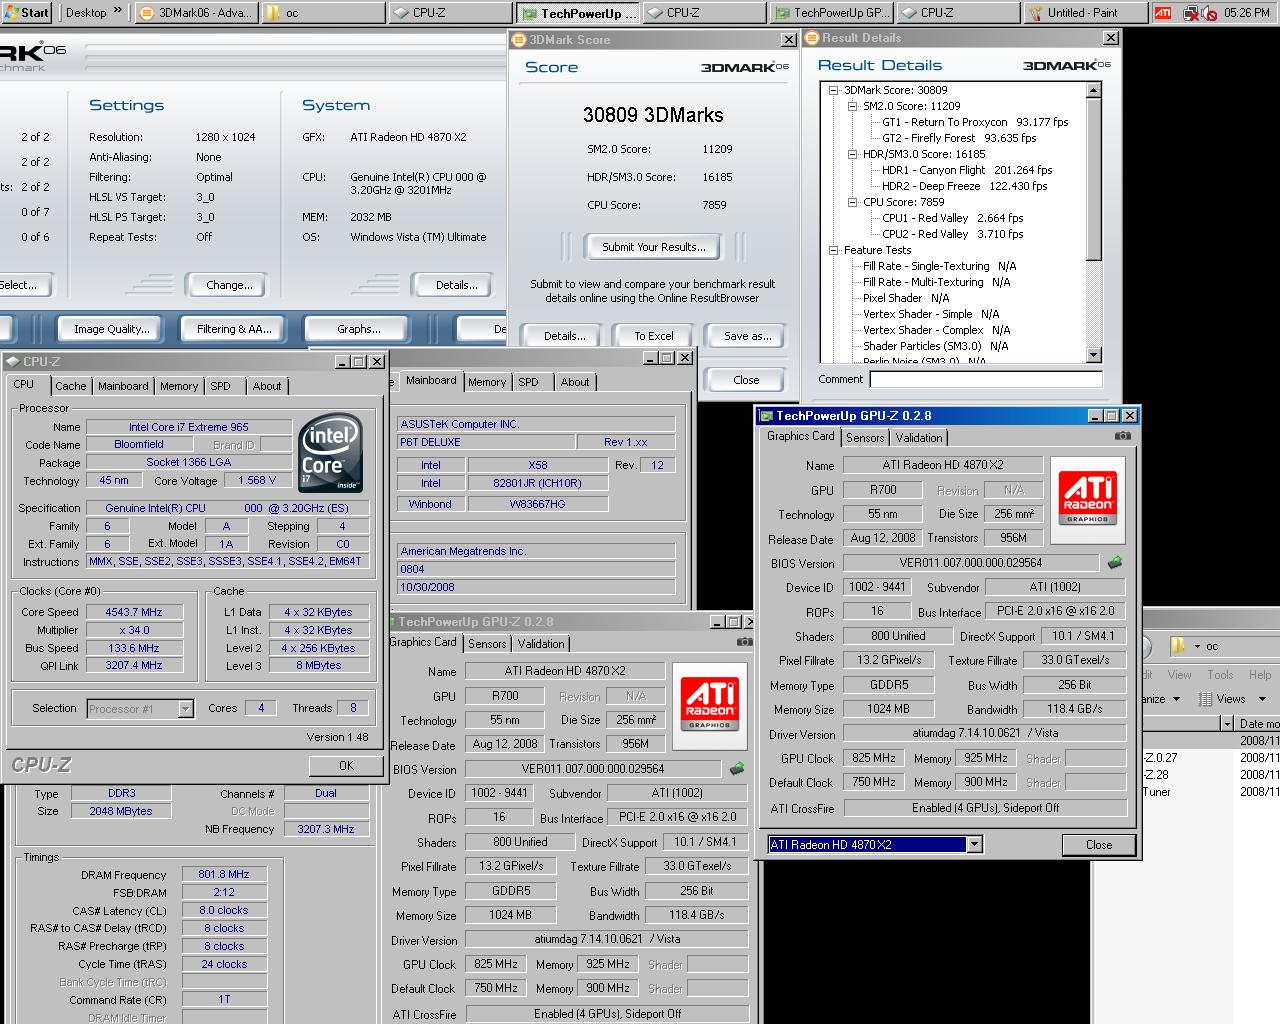Click scrollbar up arrow in Result Details
Image resolution: width=1280 pixels, height=1024 pixels.
tap(1093, 90)
